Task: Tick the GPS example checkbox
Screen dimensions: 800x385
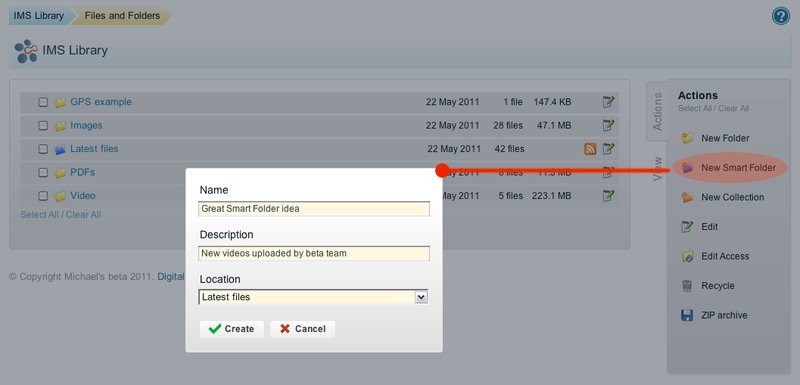Action: pyautogui.click(x=43, y=102)
